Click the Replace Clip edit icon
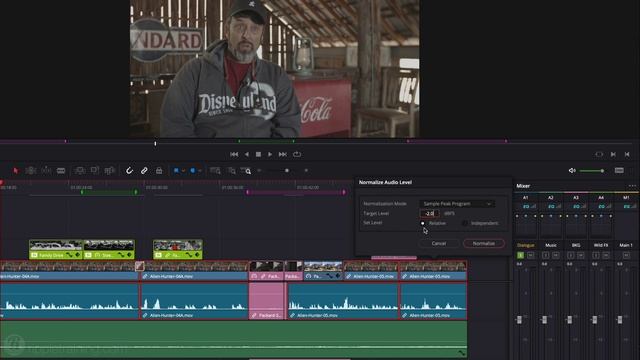This screenshot has width=640, height=360. tap(109, 171)
